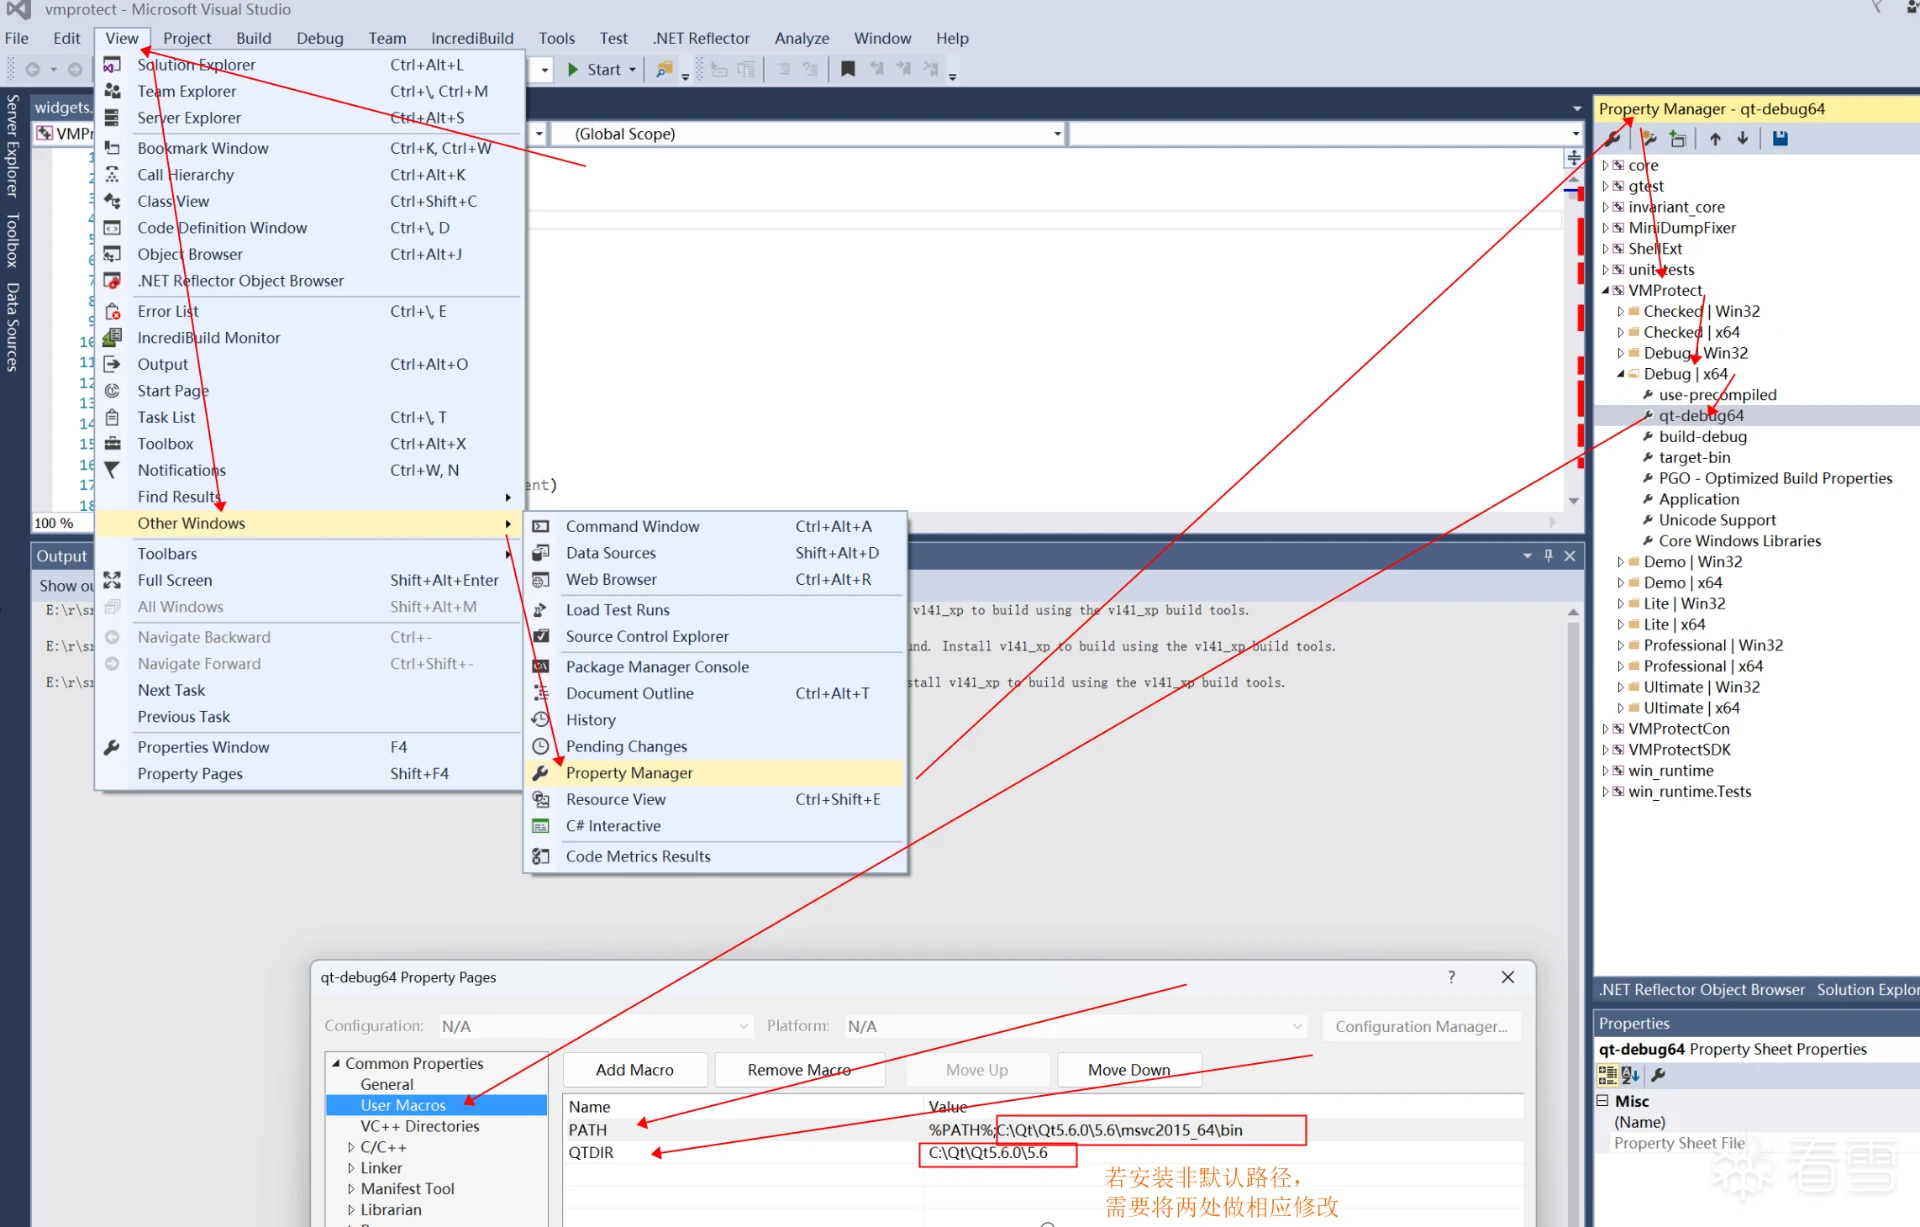Click Property Manager entry in Other Windows submenu
The image size is (1920, 1227).
(x=715, y=773)
